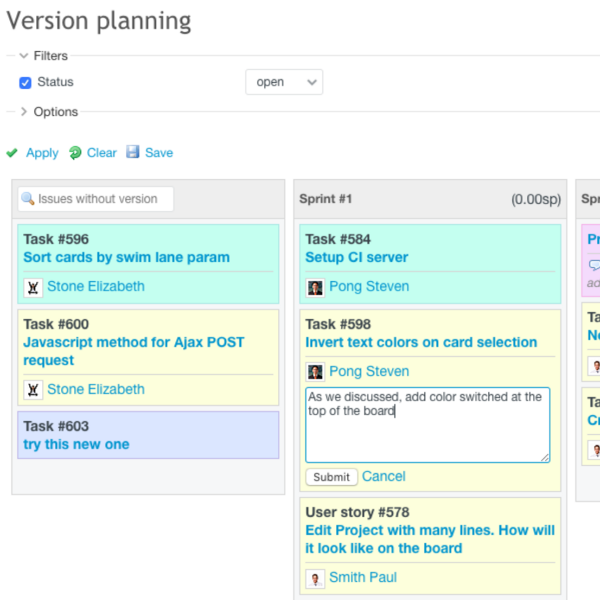This screenshot has width=600, height=600.
Task: Expand the Options section
Action: [24, 112]
